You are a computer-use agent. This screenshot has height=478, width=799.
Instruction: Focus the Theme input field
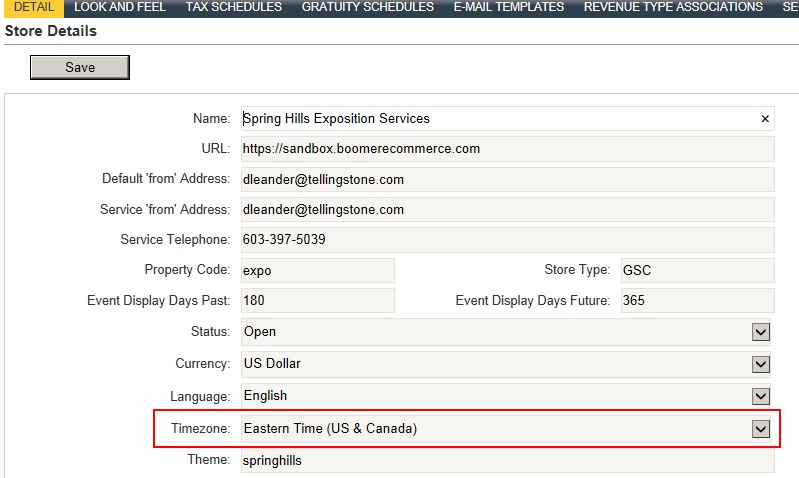(x=507, y=461)
